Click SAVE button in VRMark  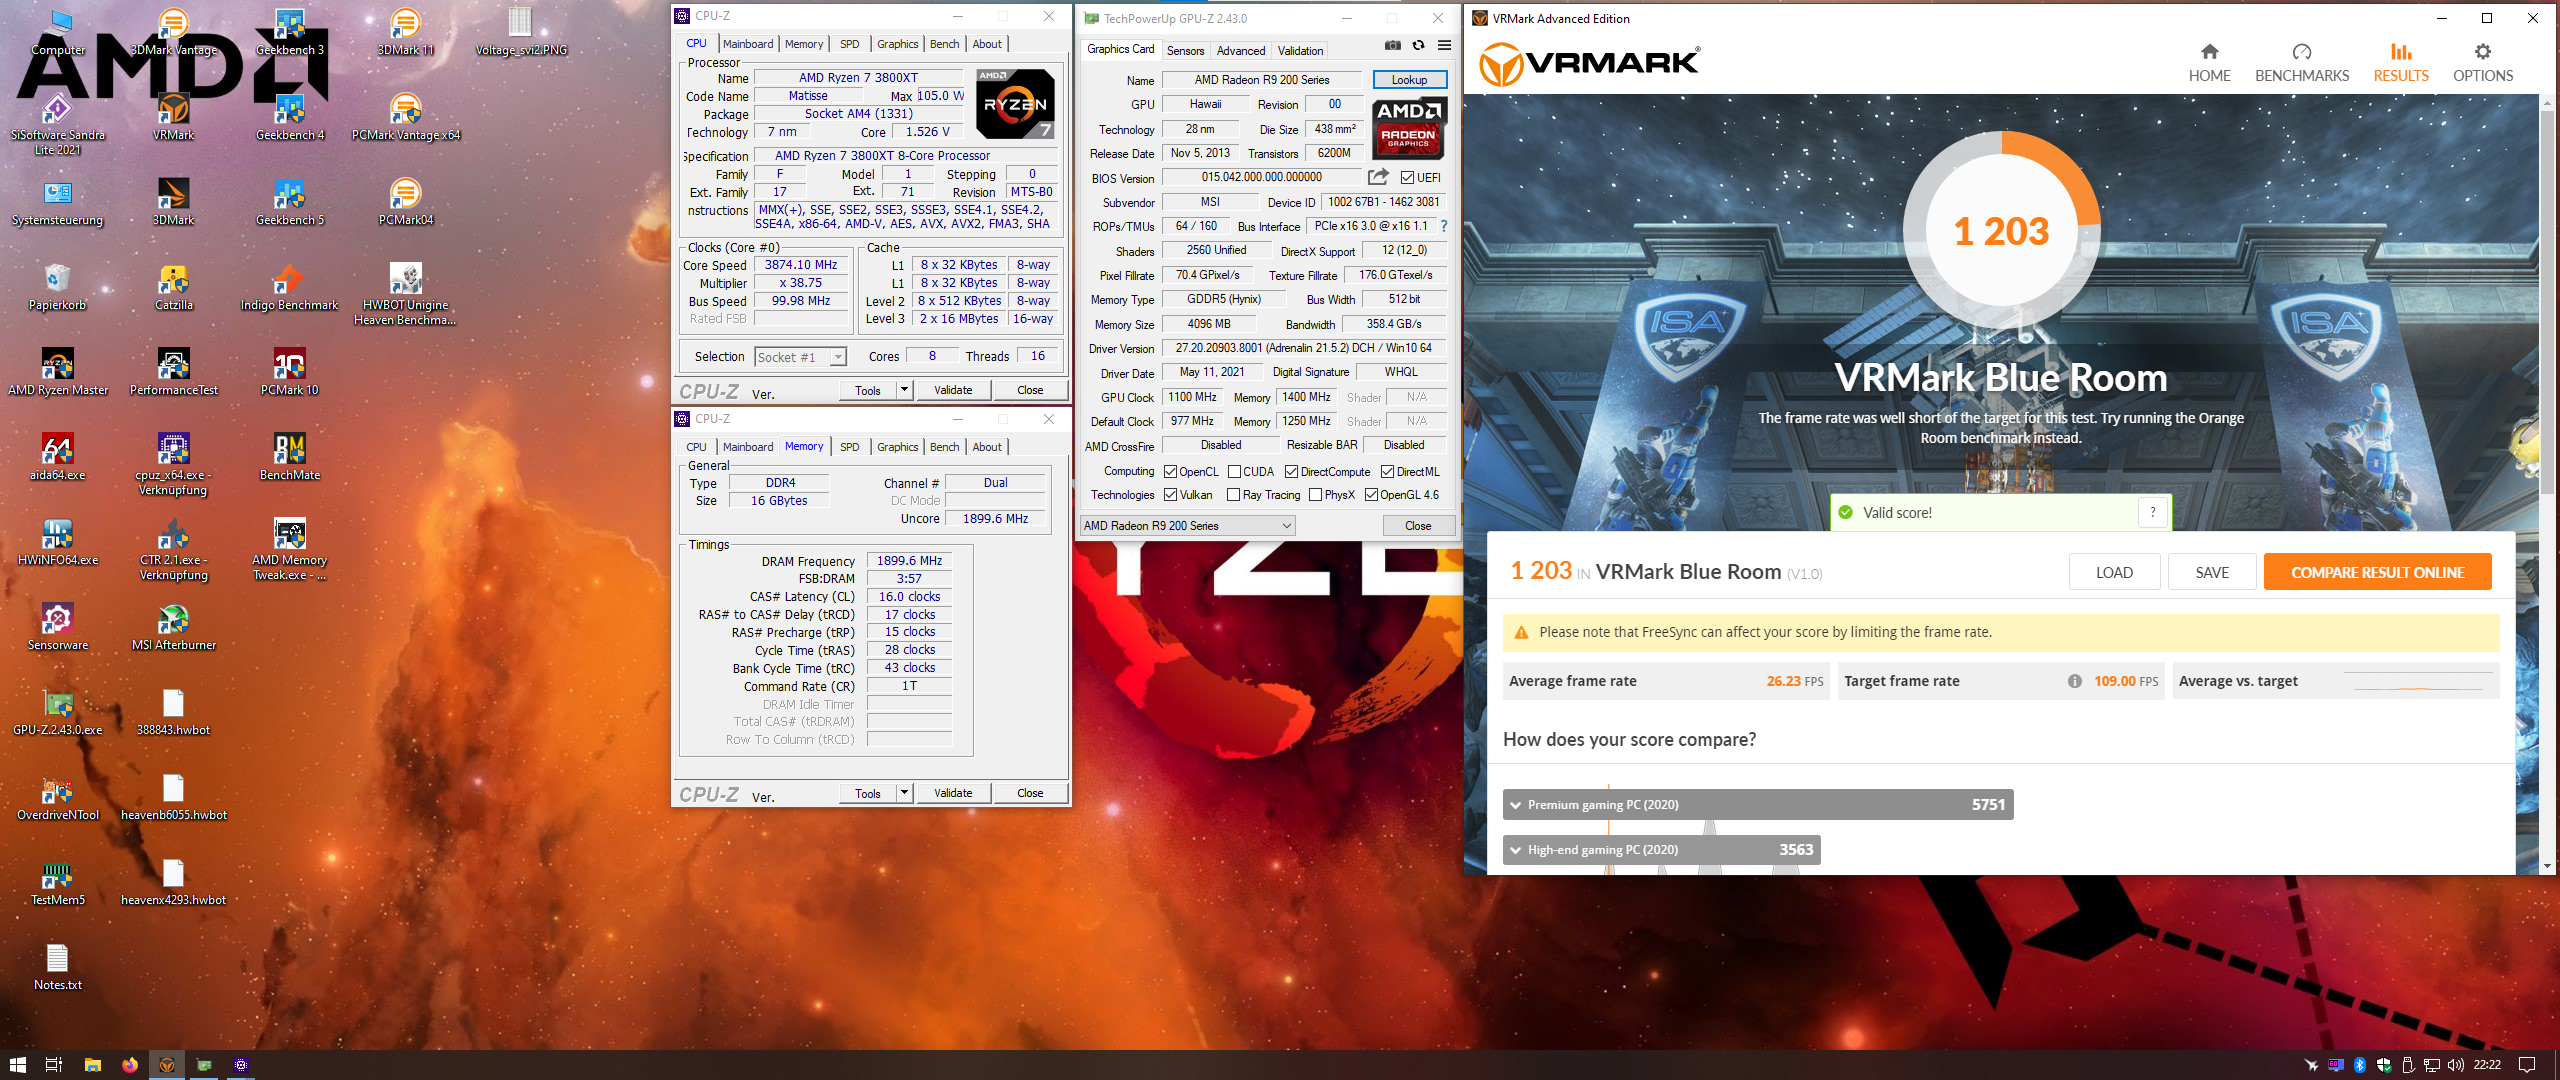pos(2212,572)
